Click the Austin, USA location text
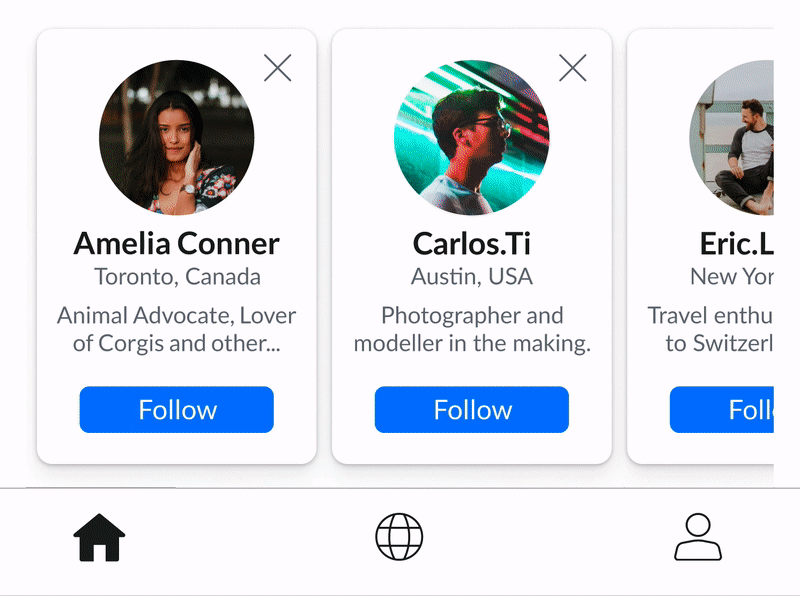This screenshot has height=596, width=800. 472,277
